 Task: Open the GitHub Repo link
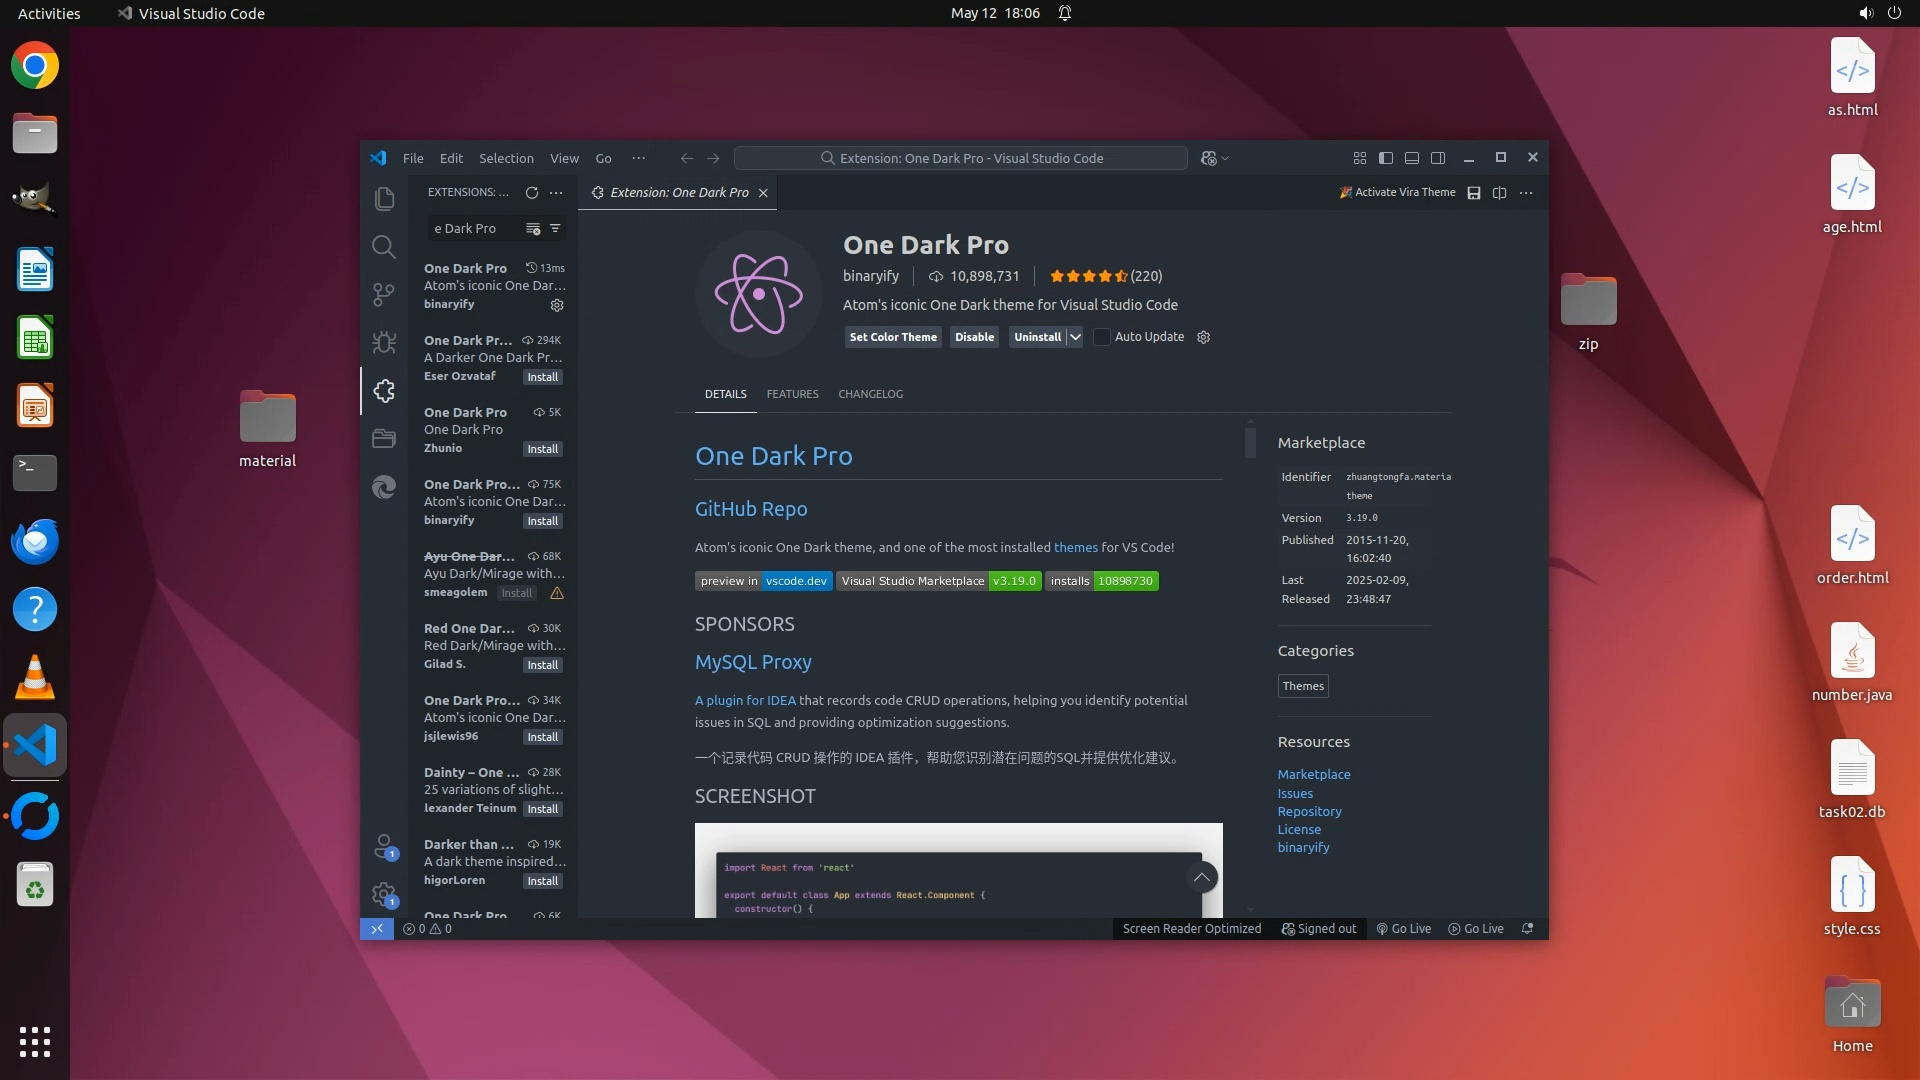(751, 509)
